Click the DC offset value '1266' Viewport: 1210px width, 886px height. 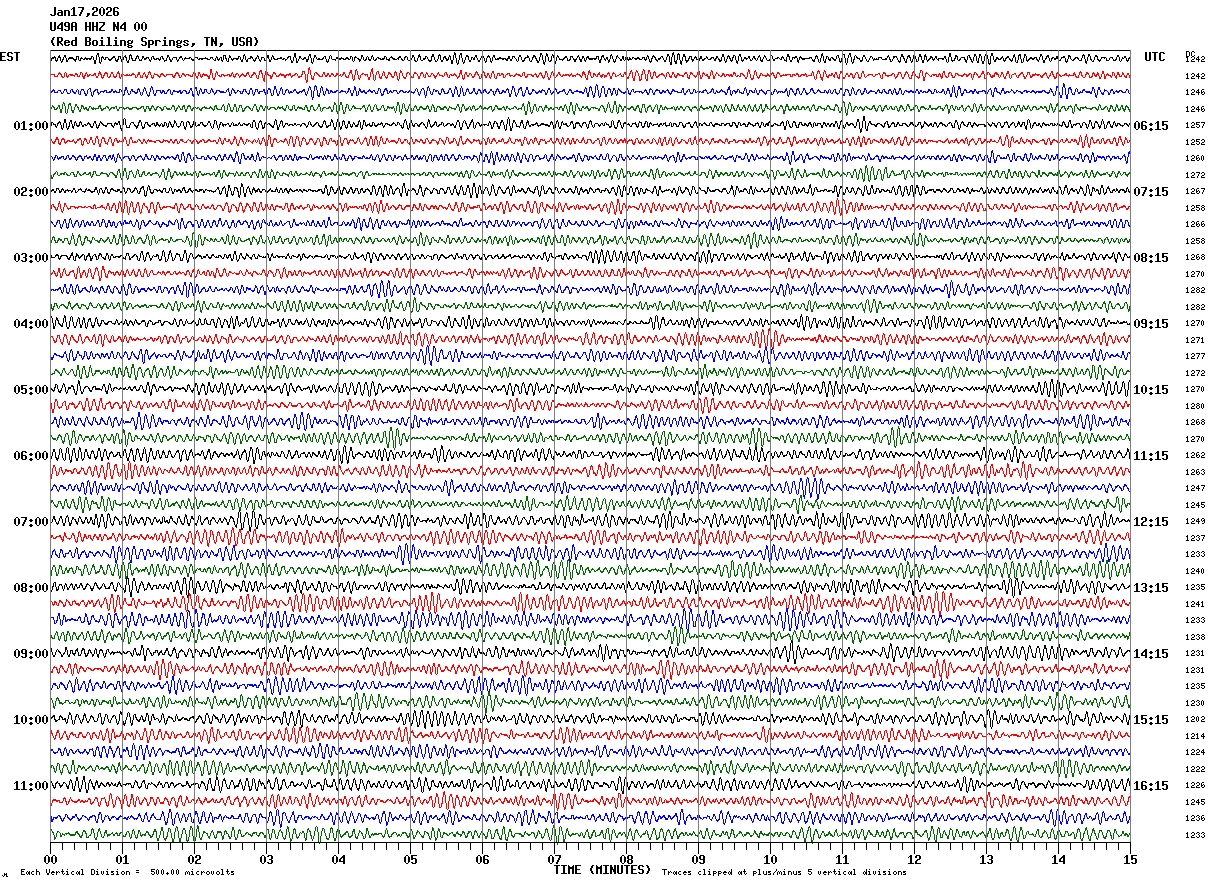coord(1195,225)
